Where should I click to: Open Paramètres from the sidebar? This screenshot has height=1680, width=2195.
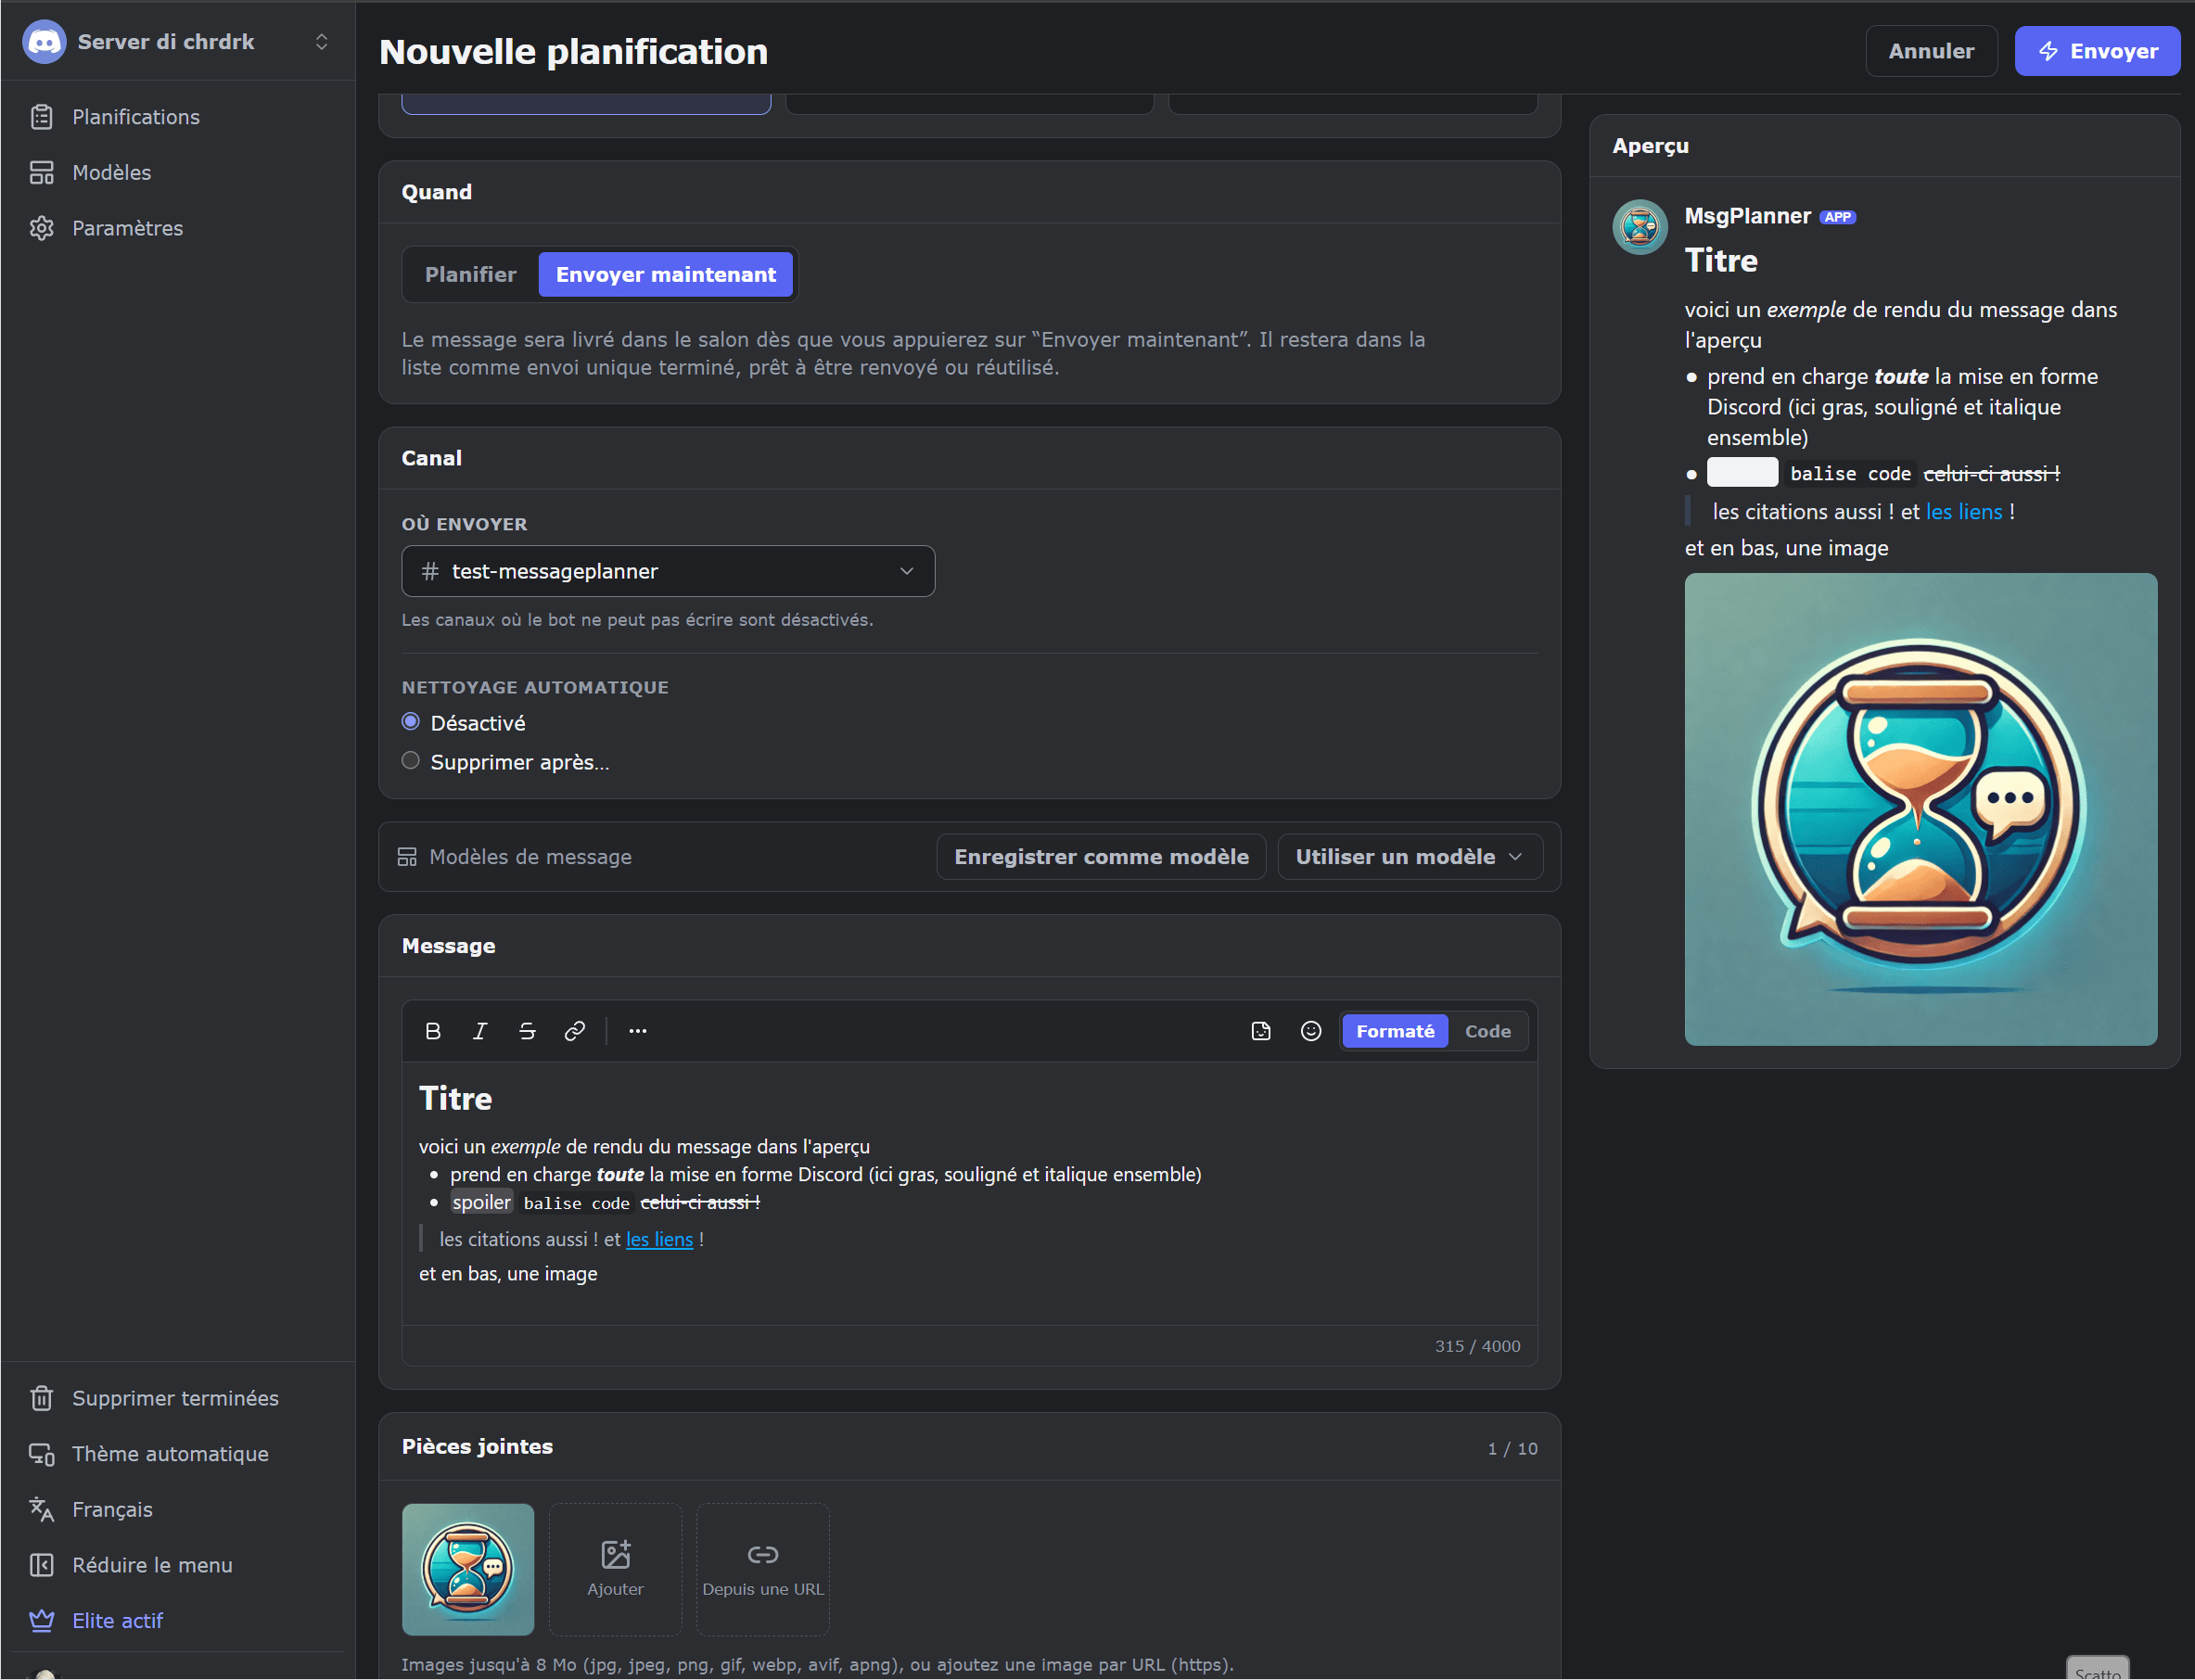[178, 229]
